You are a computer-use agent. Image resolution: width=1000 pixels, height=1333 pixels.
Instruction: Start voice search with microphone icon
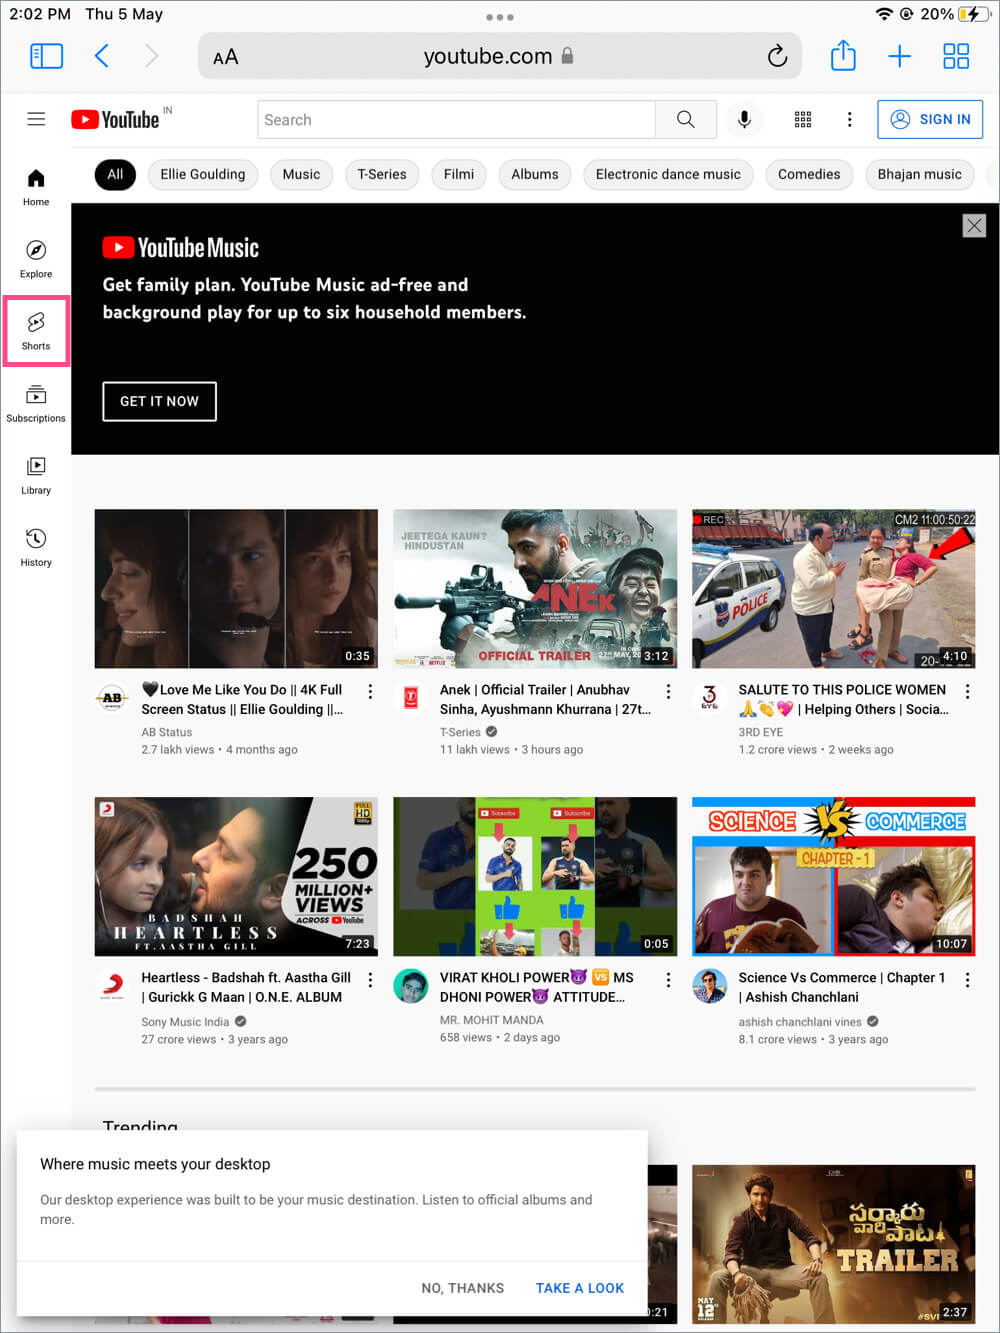tap(744, 119)
